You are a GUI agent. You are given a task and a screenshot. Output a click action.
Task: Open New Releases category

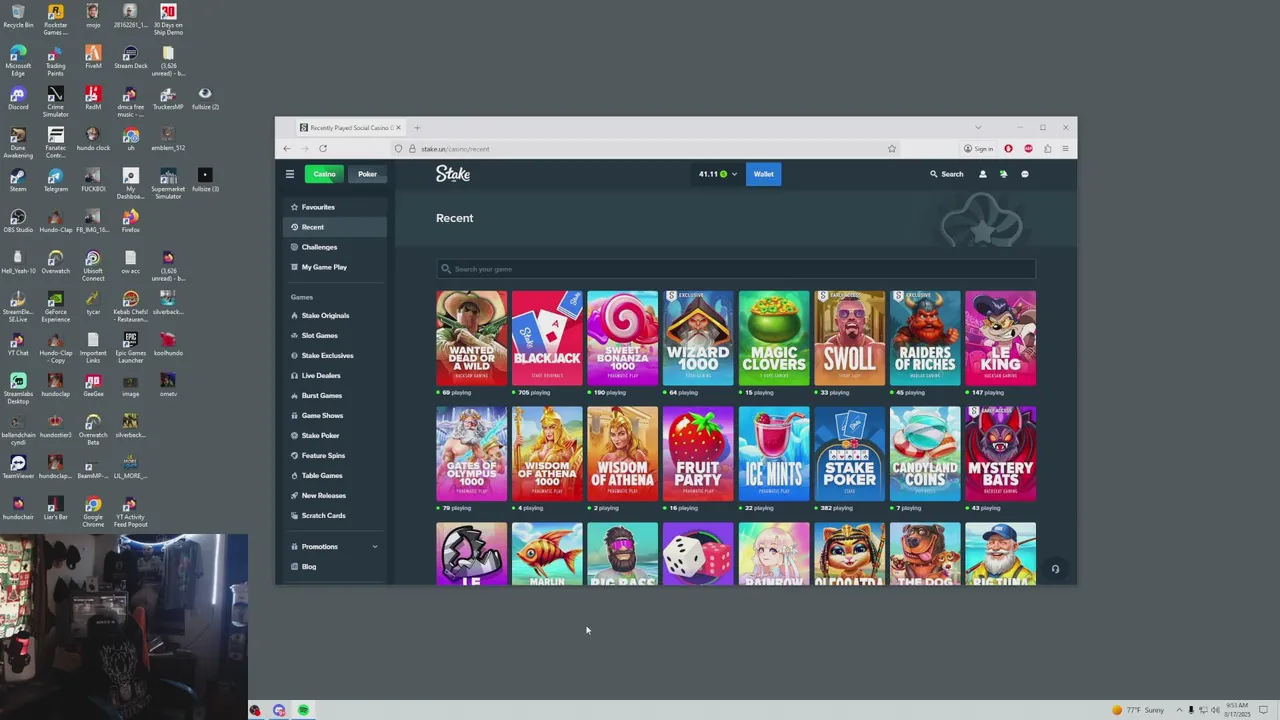click(335, 495)
